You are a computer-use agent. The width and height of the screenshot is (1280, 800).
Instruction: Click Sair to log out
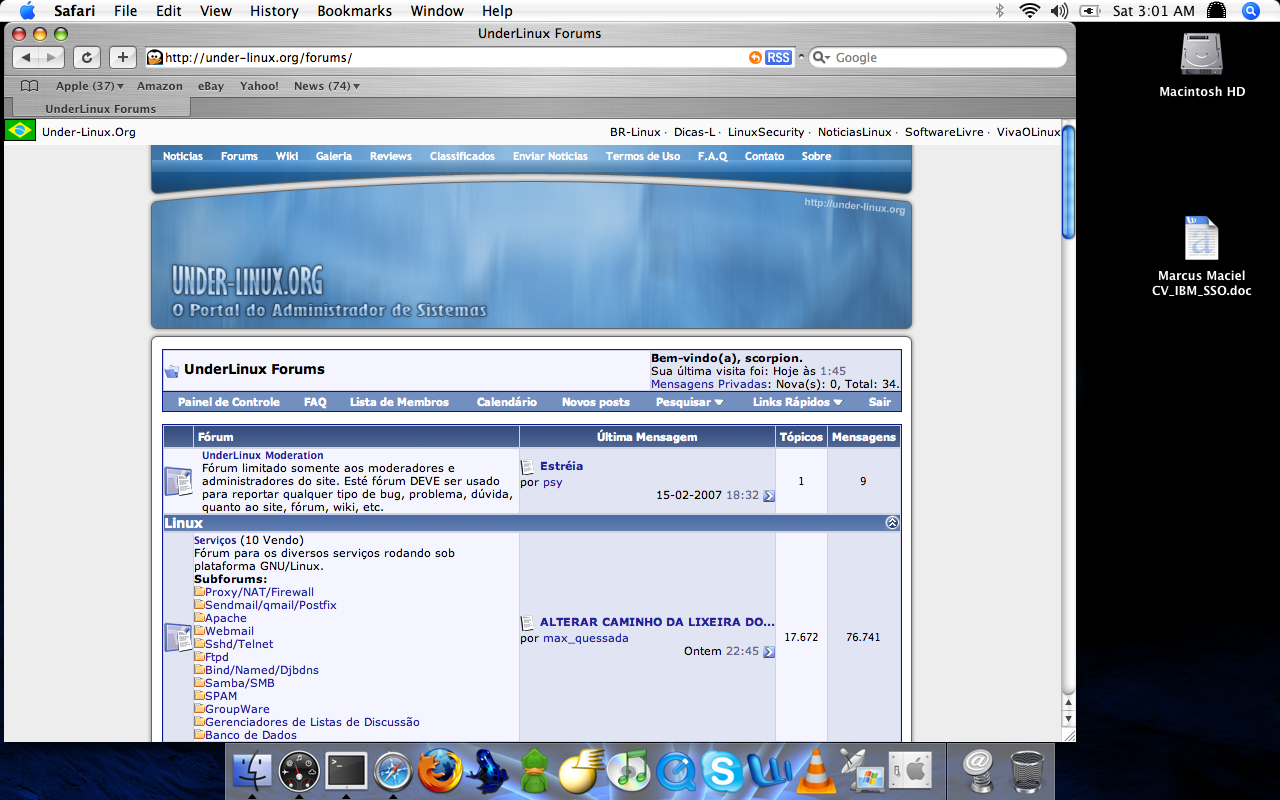pos(880,402)
